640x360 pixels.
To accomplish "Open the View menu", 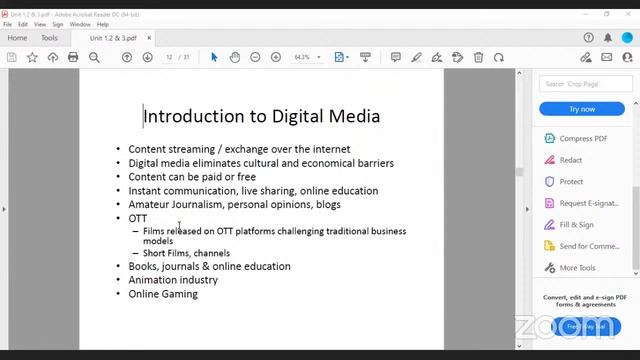I will point(40,24).
